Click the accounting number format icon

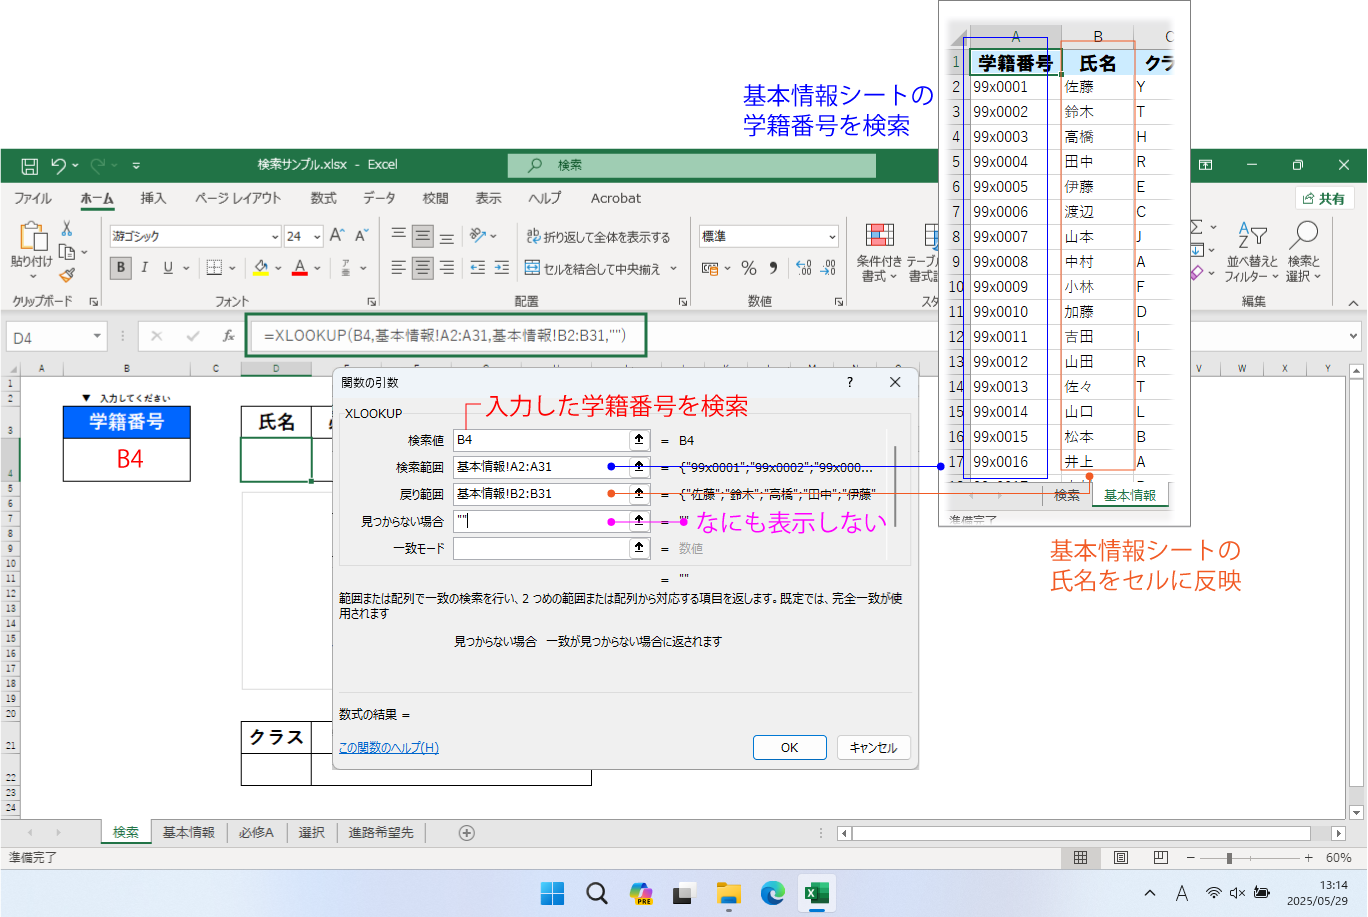(x=710, y=268)
